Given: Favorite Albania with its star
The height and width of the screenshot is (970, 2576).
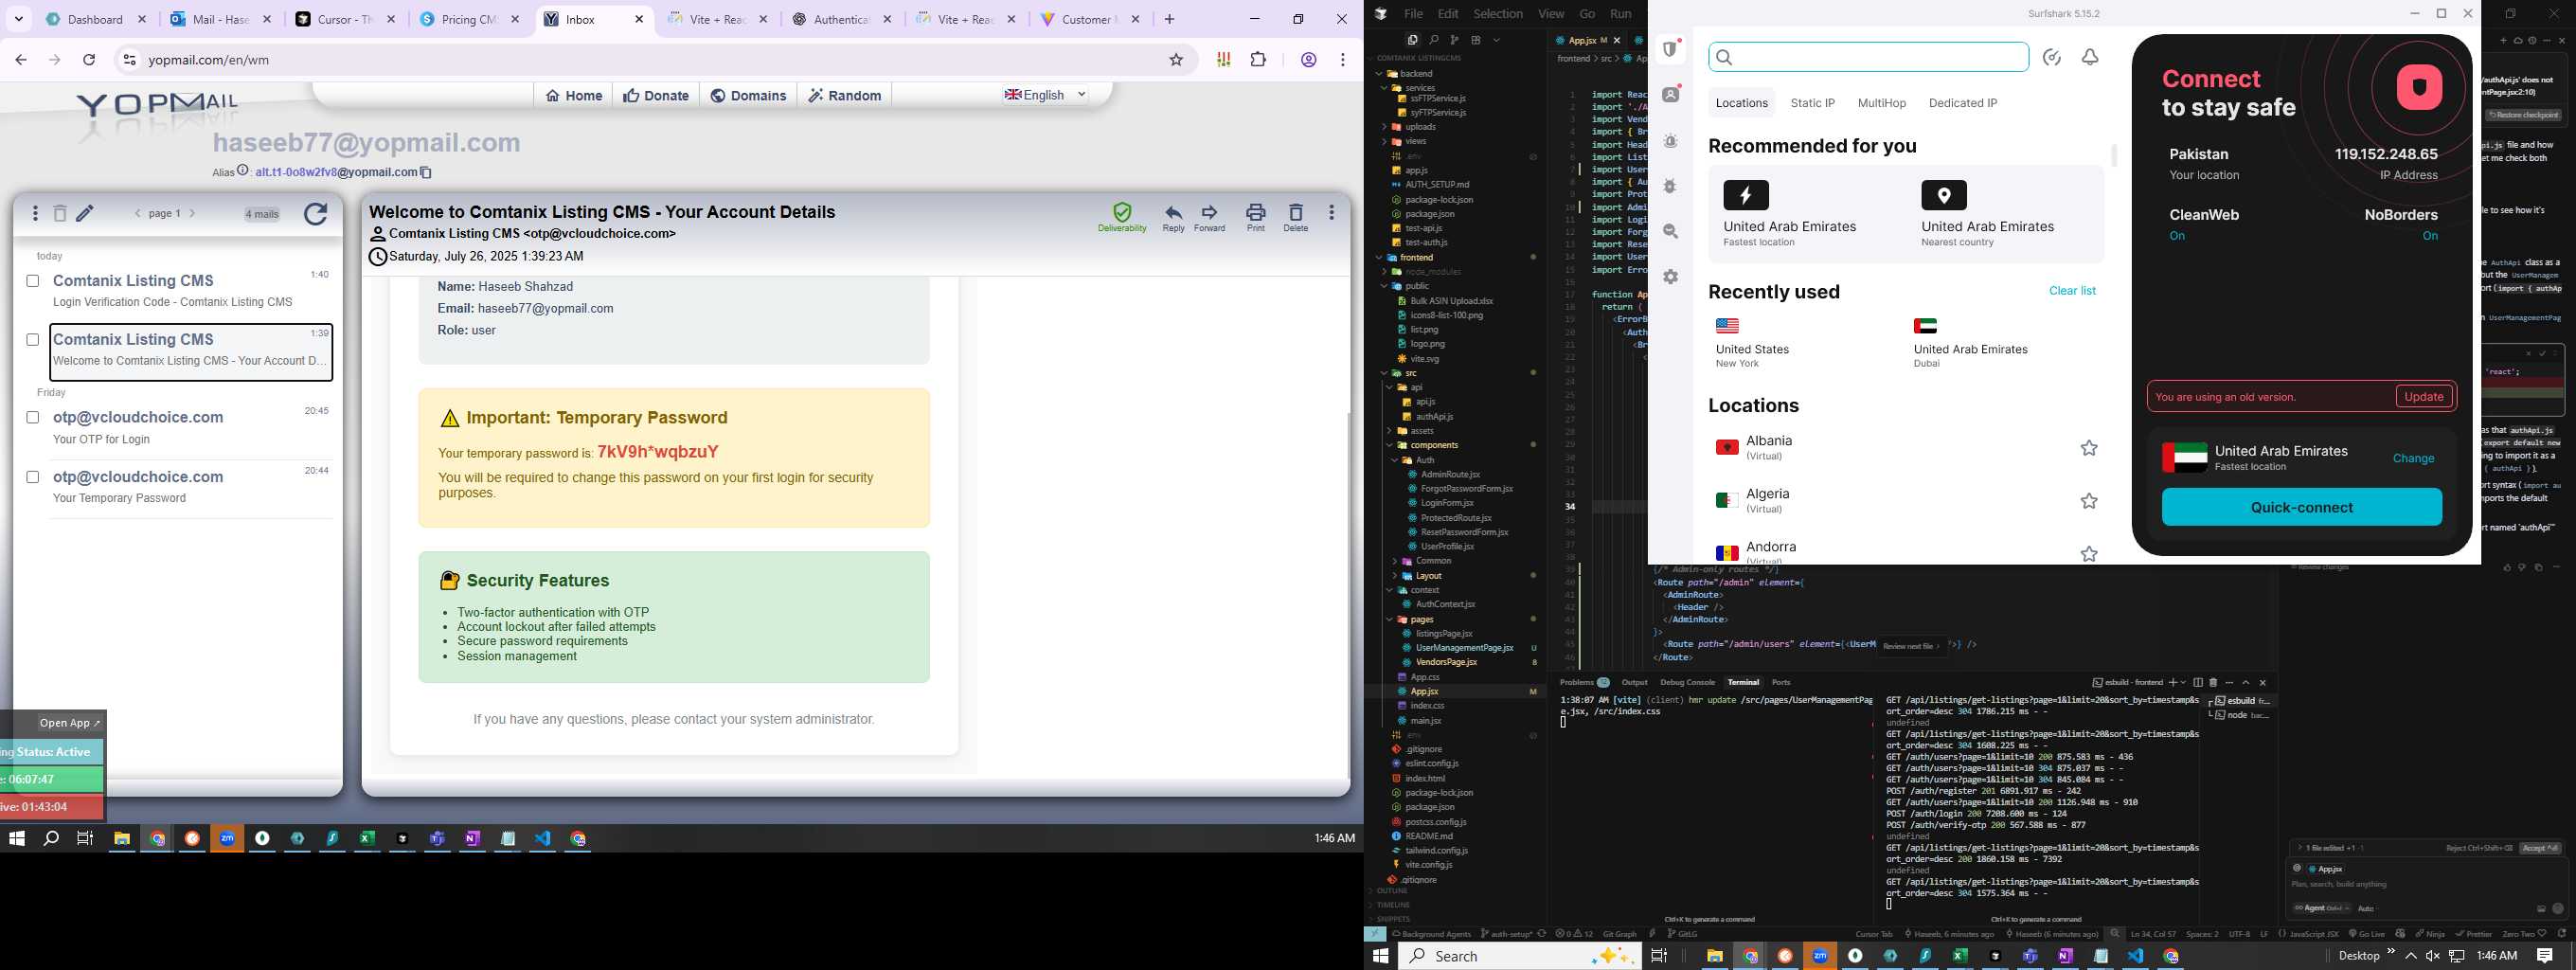Looking at the screenshot, I should [2089, 448].
